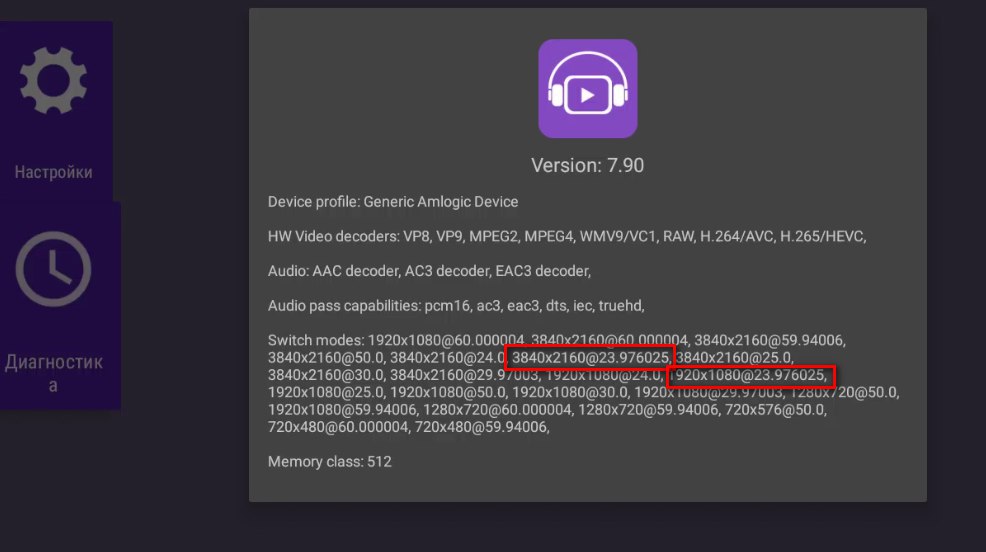986x552 pixels.
Task: Click the Audio: AAC decoder line
Action: tap(429, 271)
